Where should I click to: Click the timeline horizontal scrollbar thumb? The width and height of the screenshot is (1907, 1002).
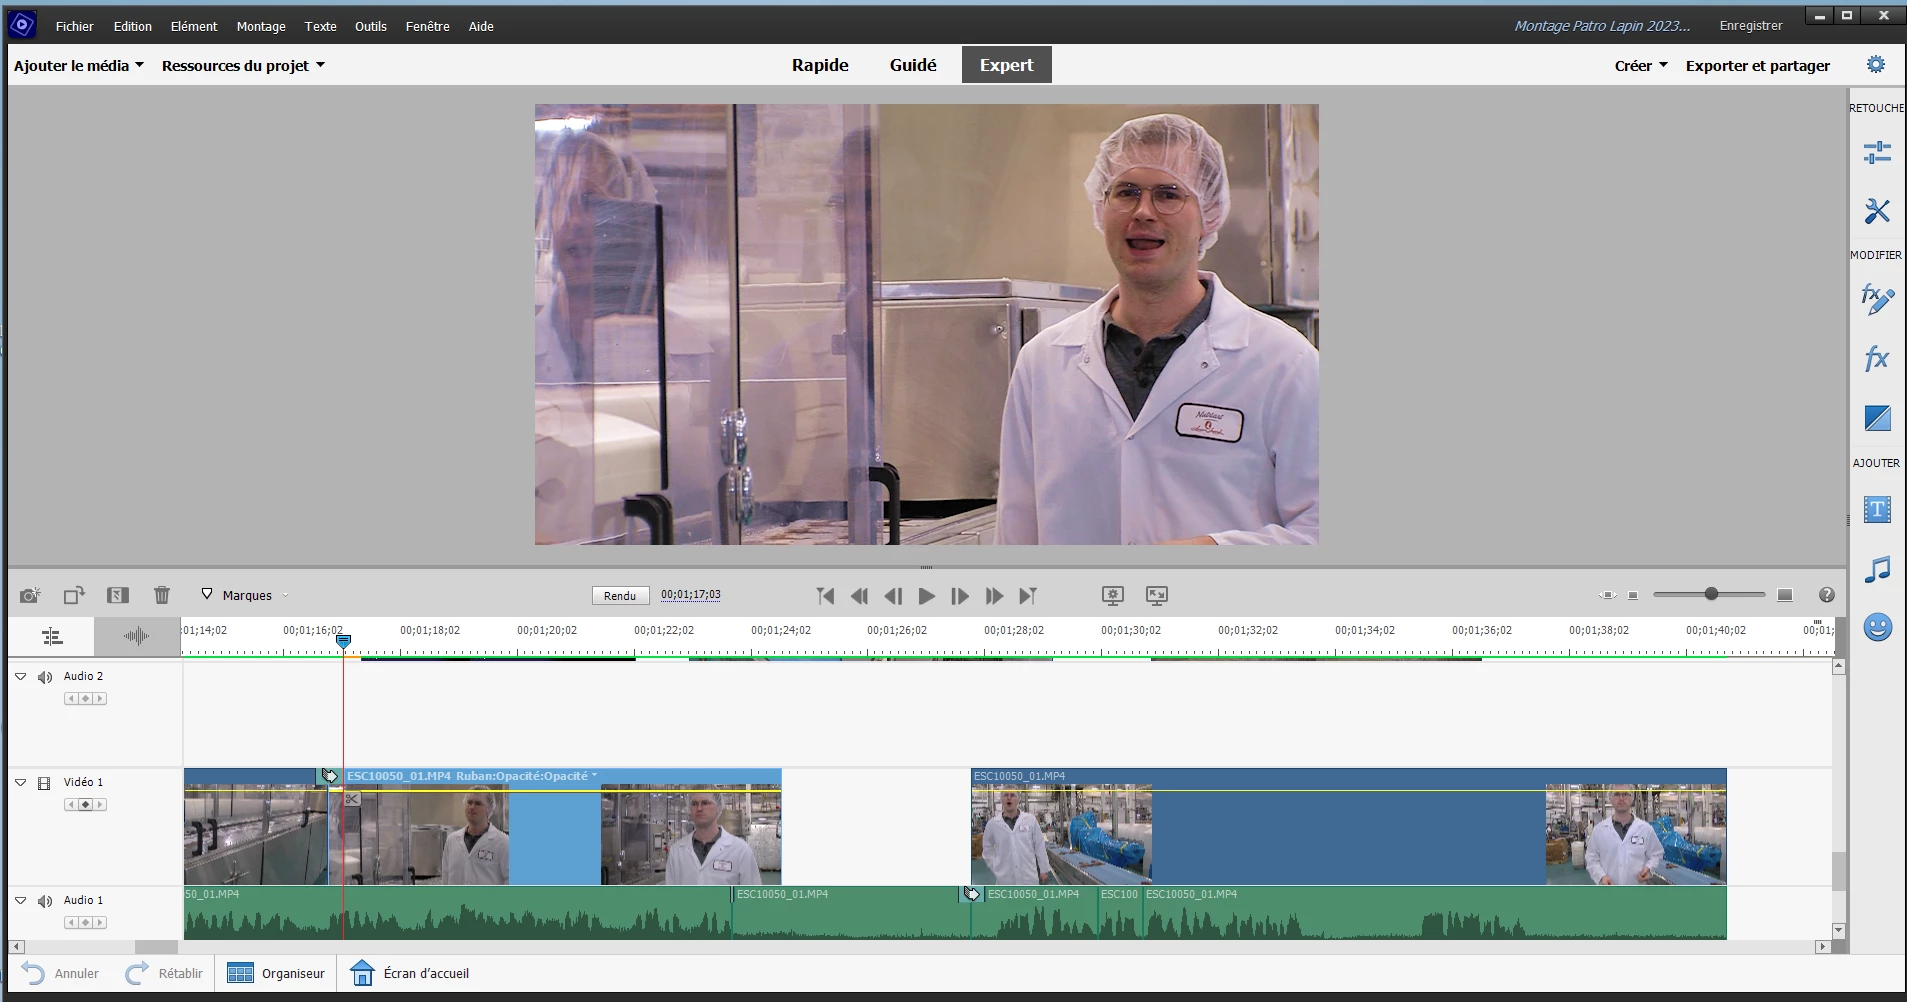(x=156, y=946)
